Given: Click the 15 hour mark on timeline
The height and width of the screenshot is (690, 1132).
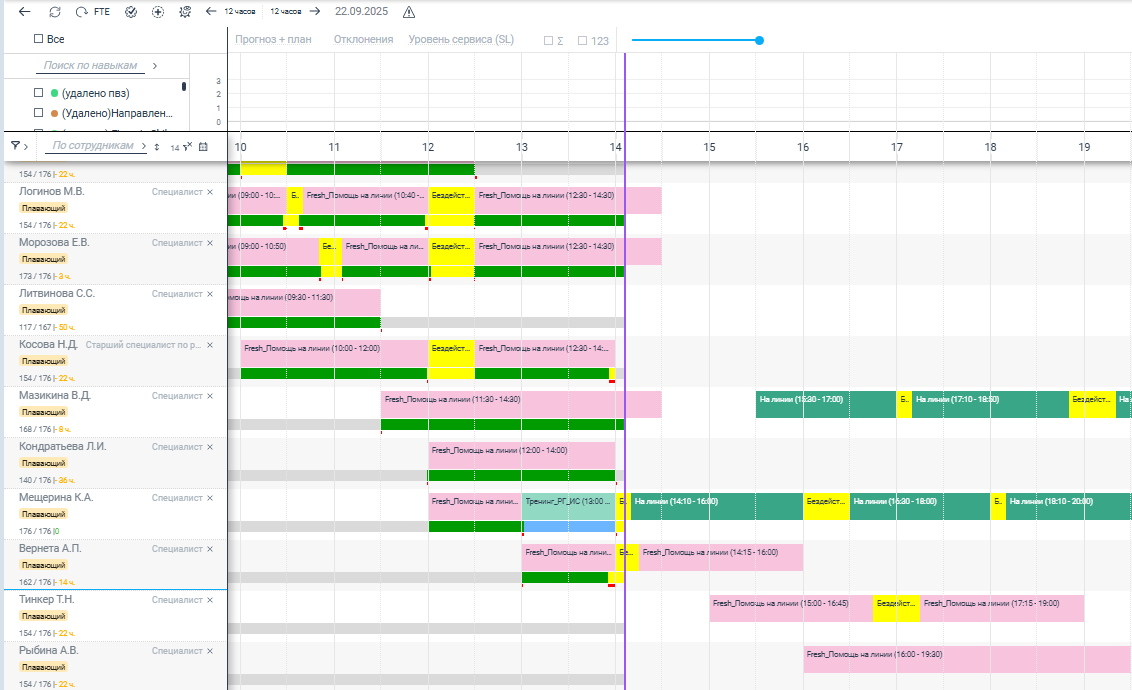Looking at the screenshot, I should click(x=710, y=147).
